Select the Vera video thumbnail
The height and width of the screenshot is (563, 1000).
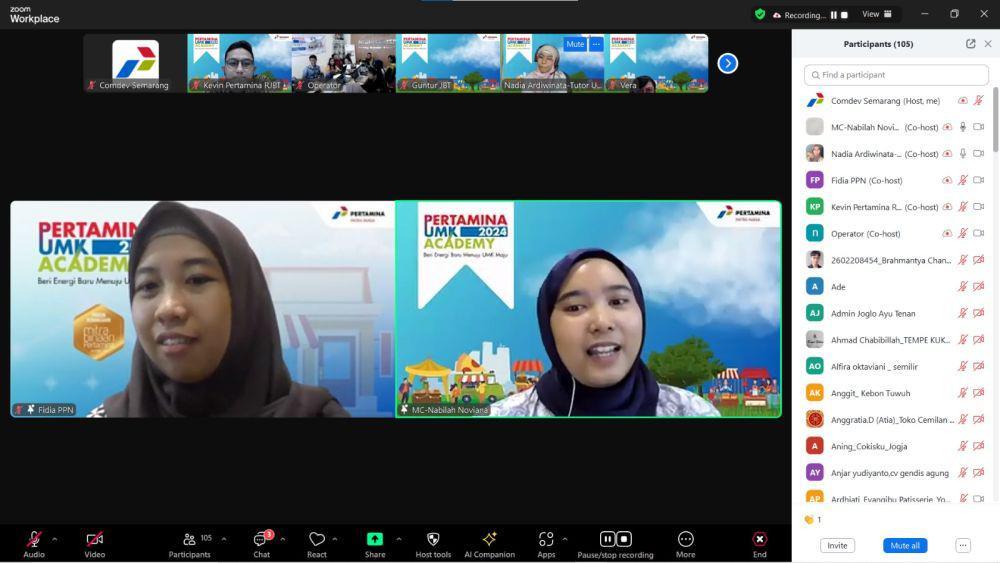pyautogui.click(x=656, y=63)
